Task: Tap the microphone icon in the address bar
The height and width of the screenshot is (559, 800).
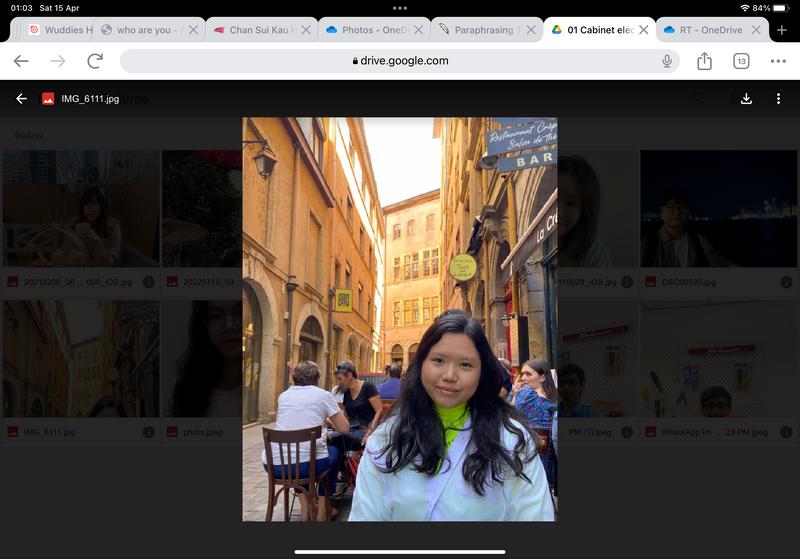Action: pos(667,61)
